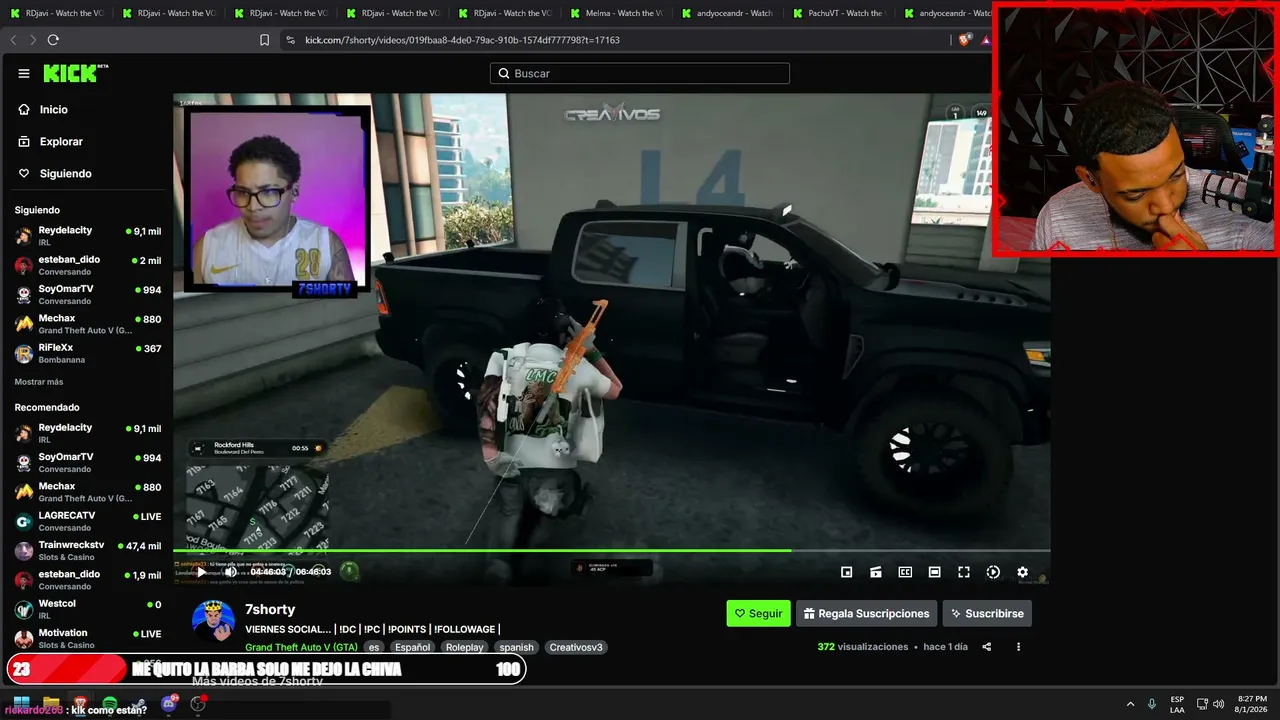Click the Siguiendo heart icon
Image resolution: width=1280 pixels, height=720 pixels.
coord(24,174)
